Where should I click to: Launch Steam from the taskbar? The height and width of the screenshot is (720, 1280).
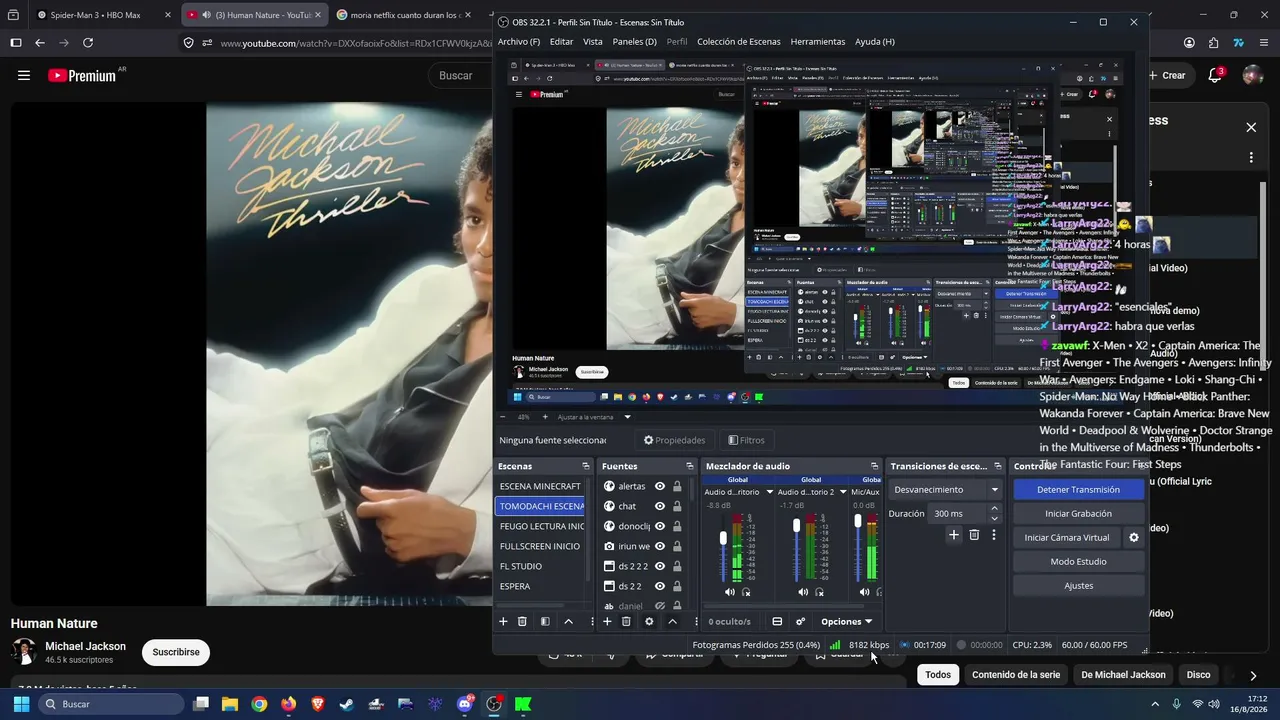tap(346, 704)
